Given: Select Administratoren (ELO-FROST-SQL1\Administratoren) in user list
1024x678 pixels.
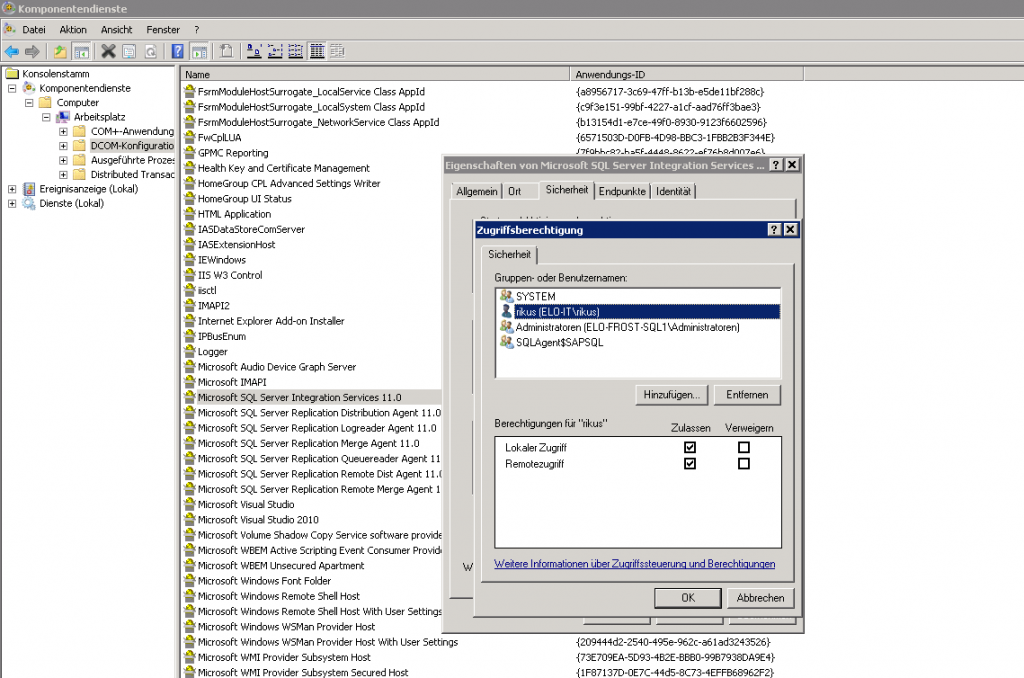Looking at the screenshot, I should point(628,327).
